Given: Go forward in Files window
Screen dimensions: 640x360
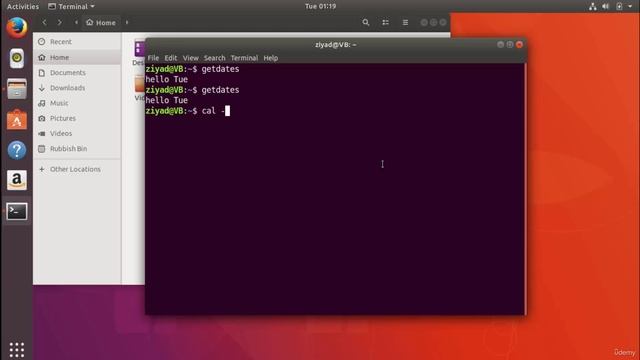Looking at the screenshot, I should (60, 22).
